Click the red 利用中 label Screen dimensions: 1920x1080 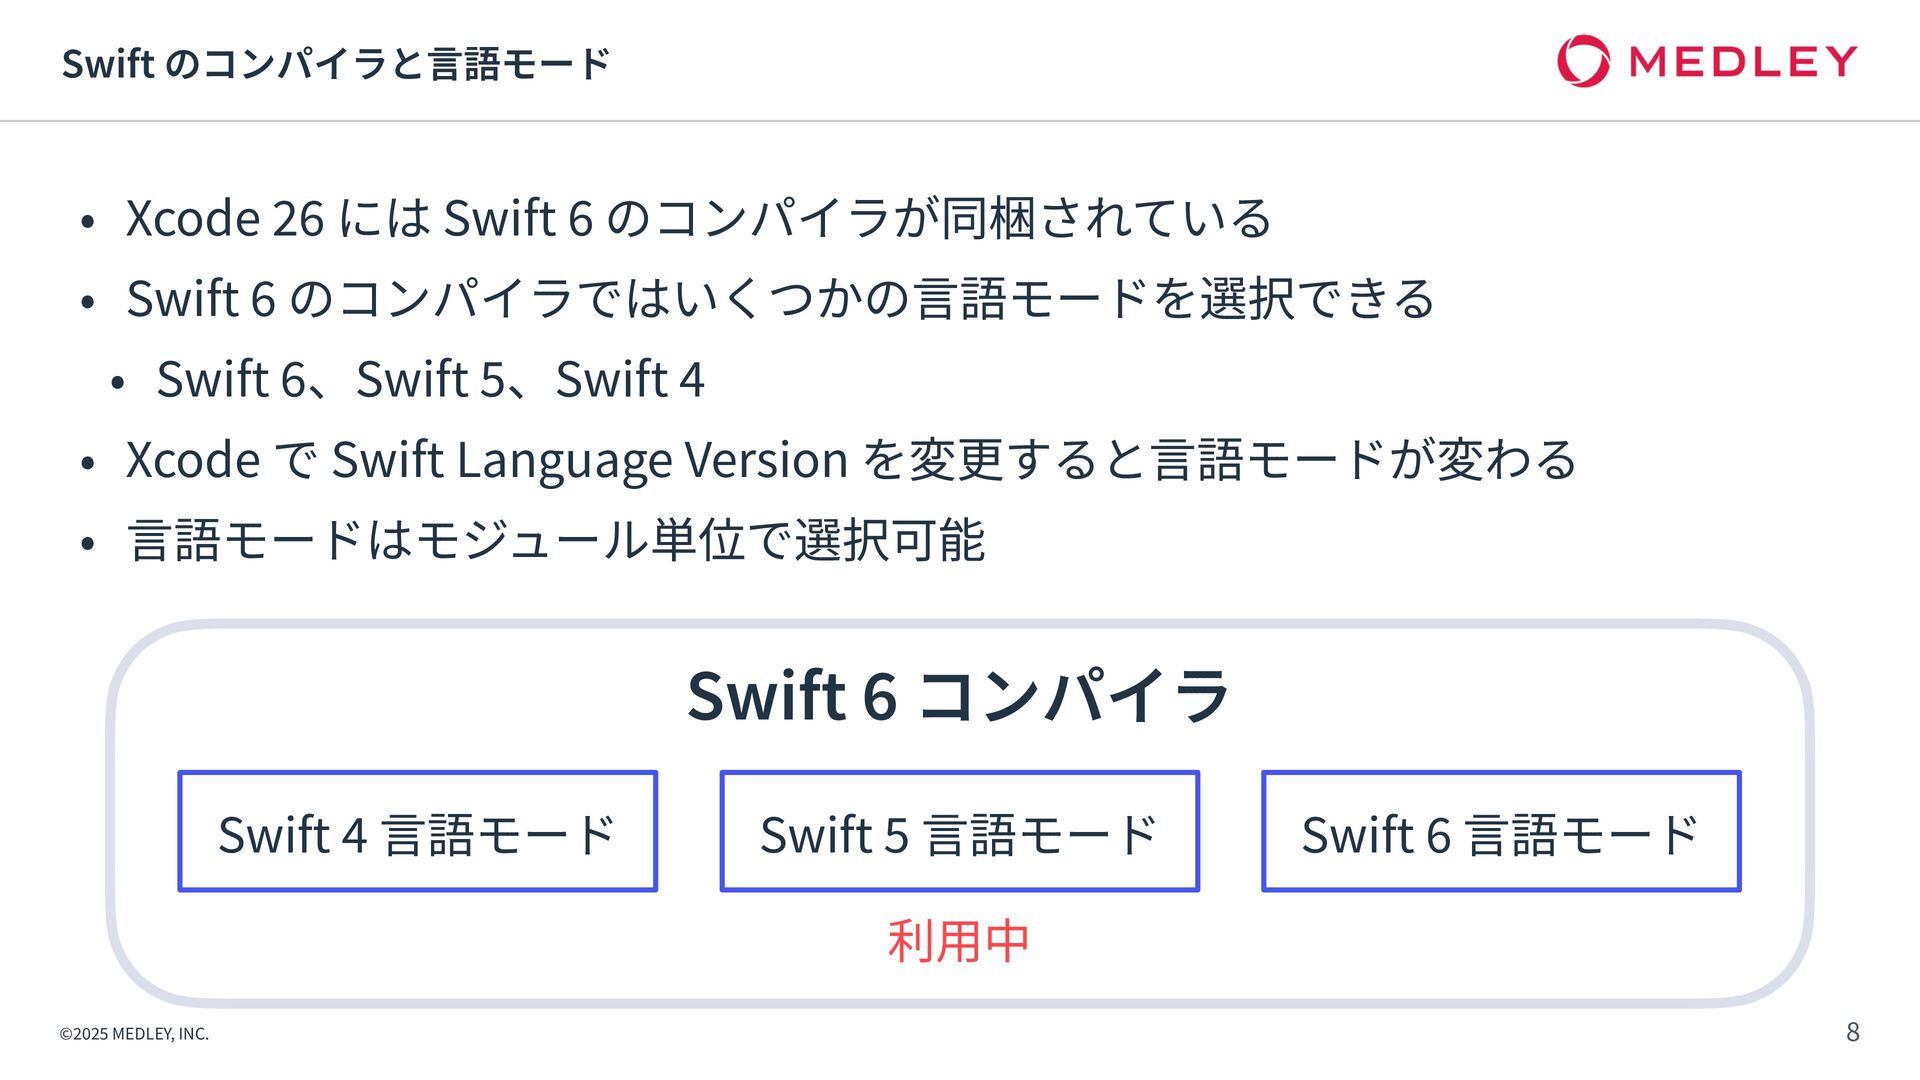[958, 942]
